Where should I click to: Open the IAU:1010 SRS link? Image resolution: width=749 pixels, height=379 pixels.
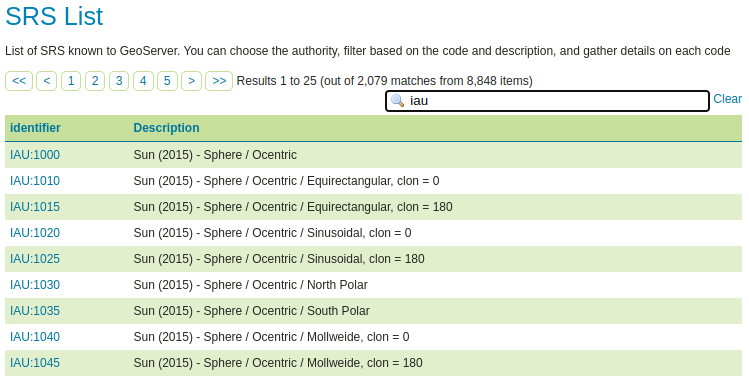tap(35, 181)
